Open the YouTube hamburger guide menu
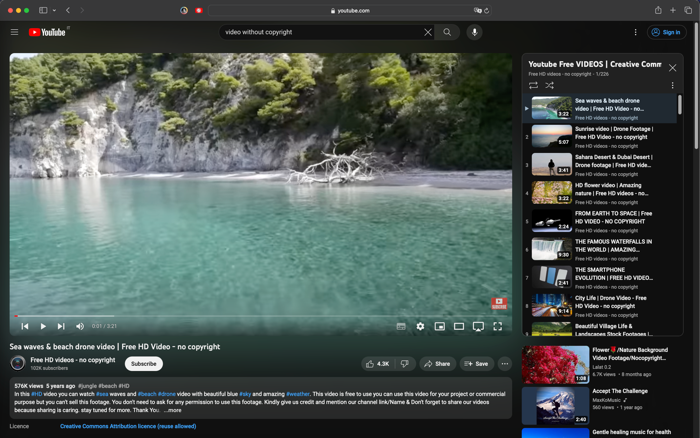This screenshot has height=438, width=700. 14,32
